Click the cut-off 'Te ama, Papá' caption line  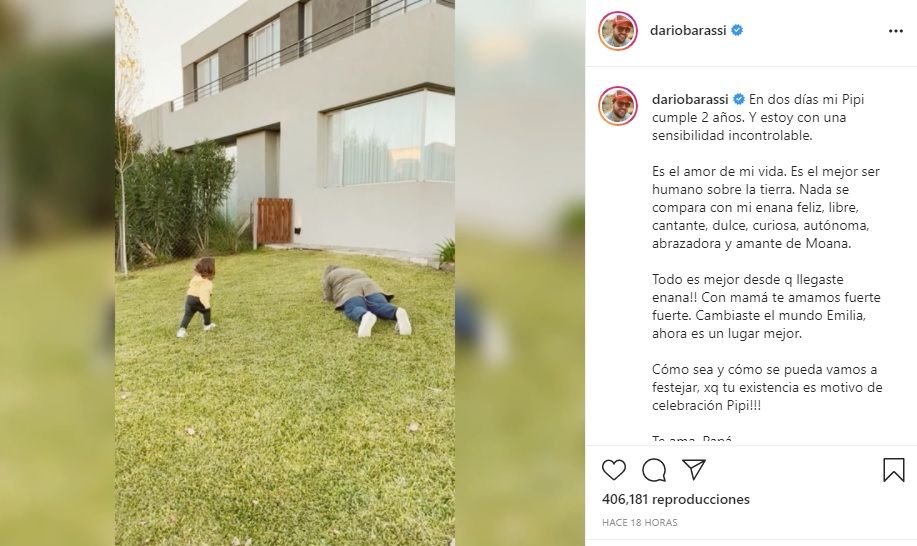tap(692, 438)
